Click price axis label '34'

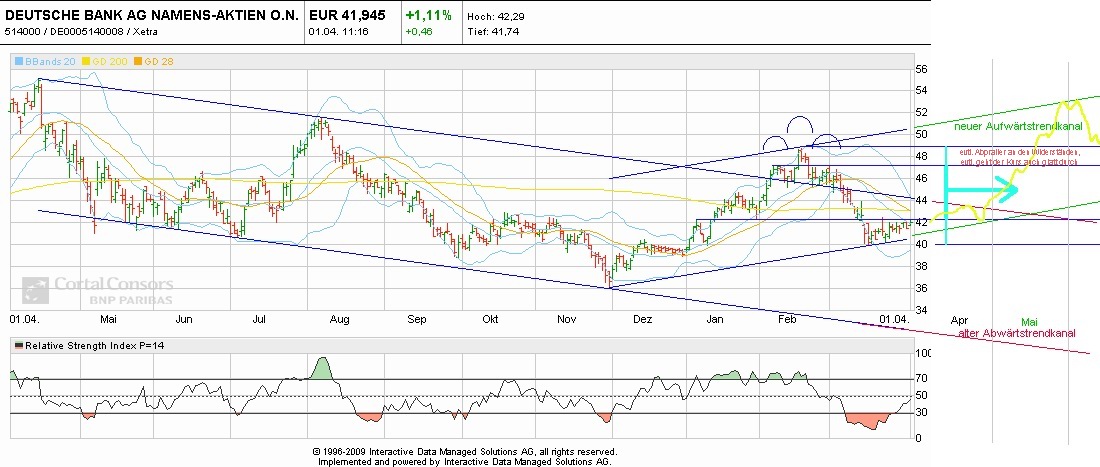pyautogui.click(x=921, y=310)
